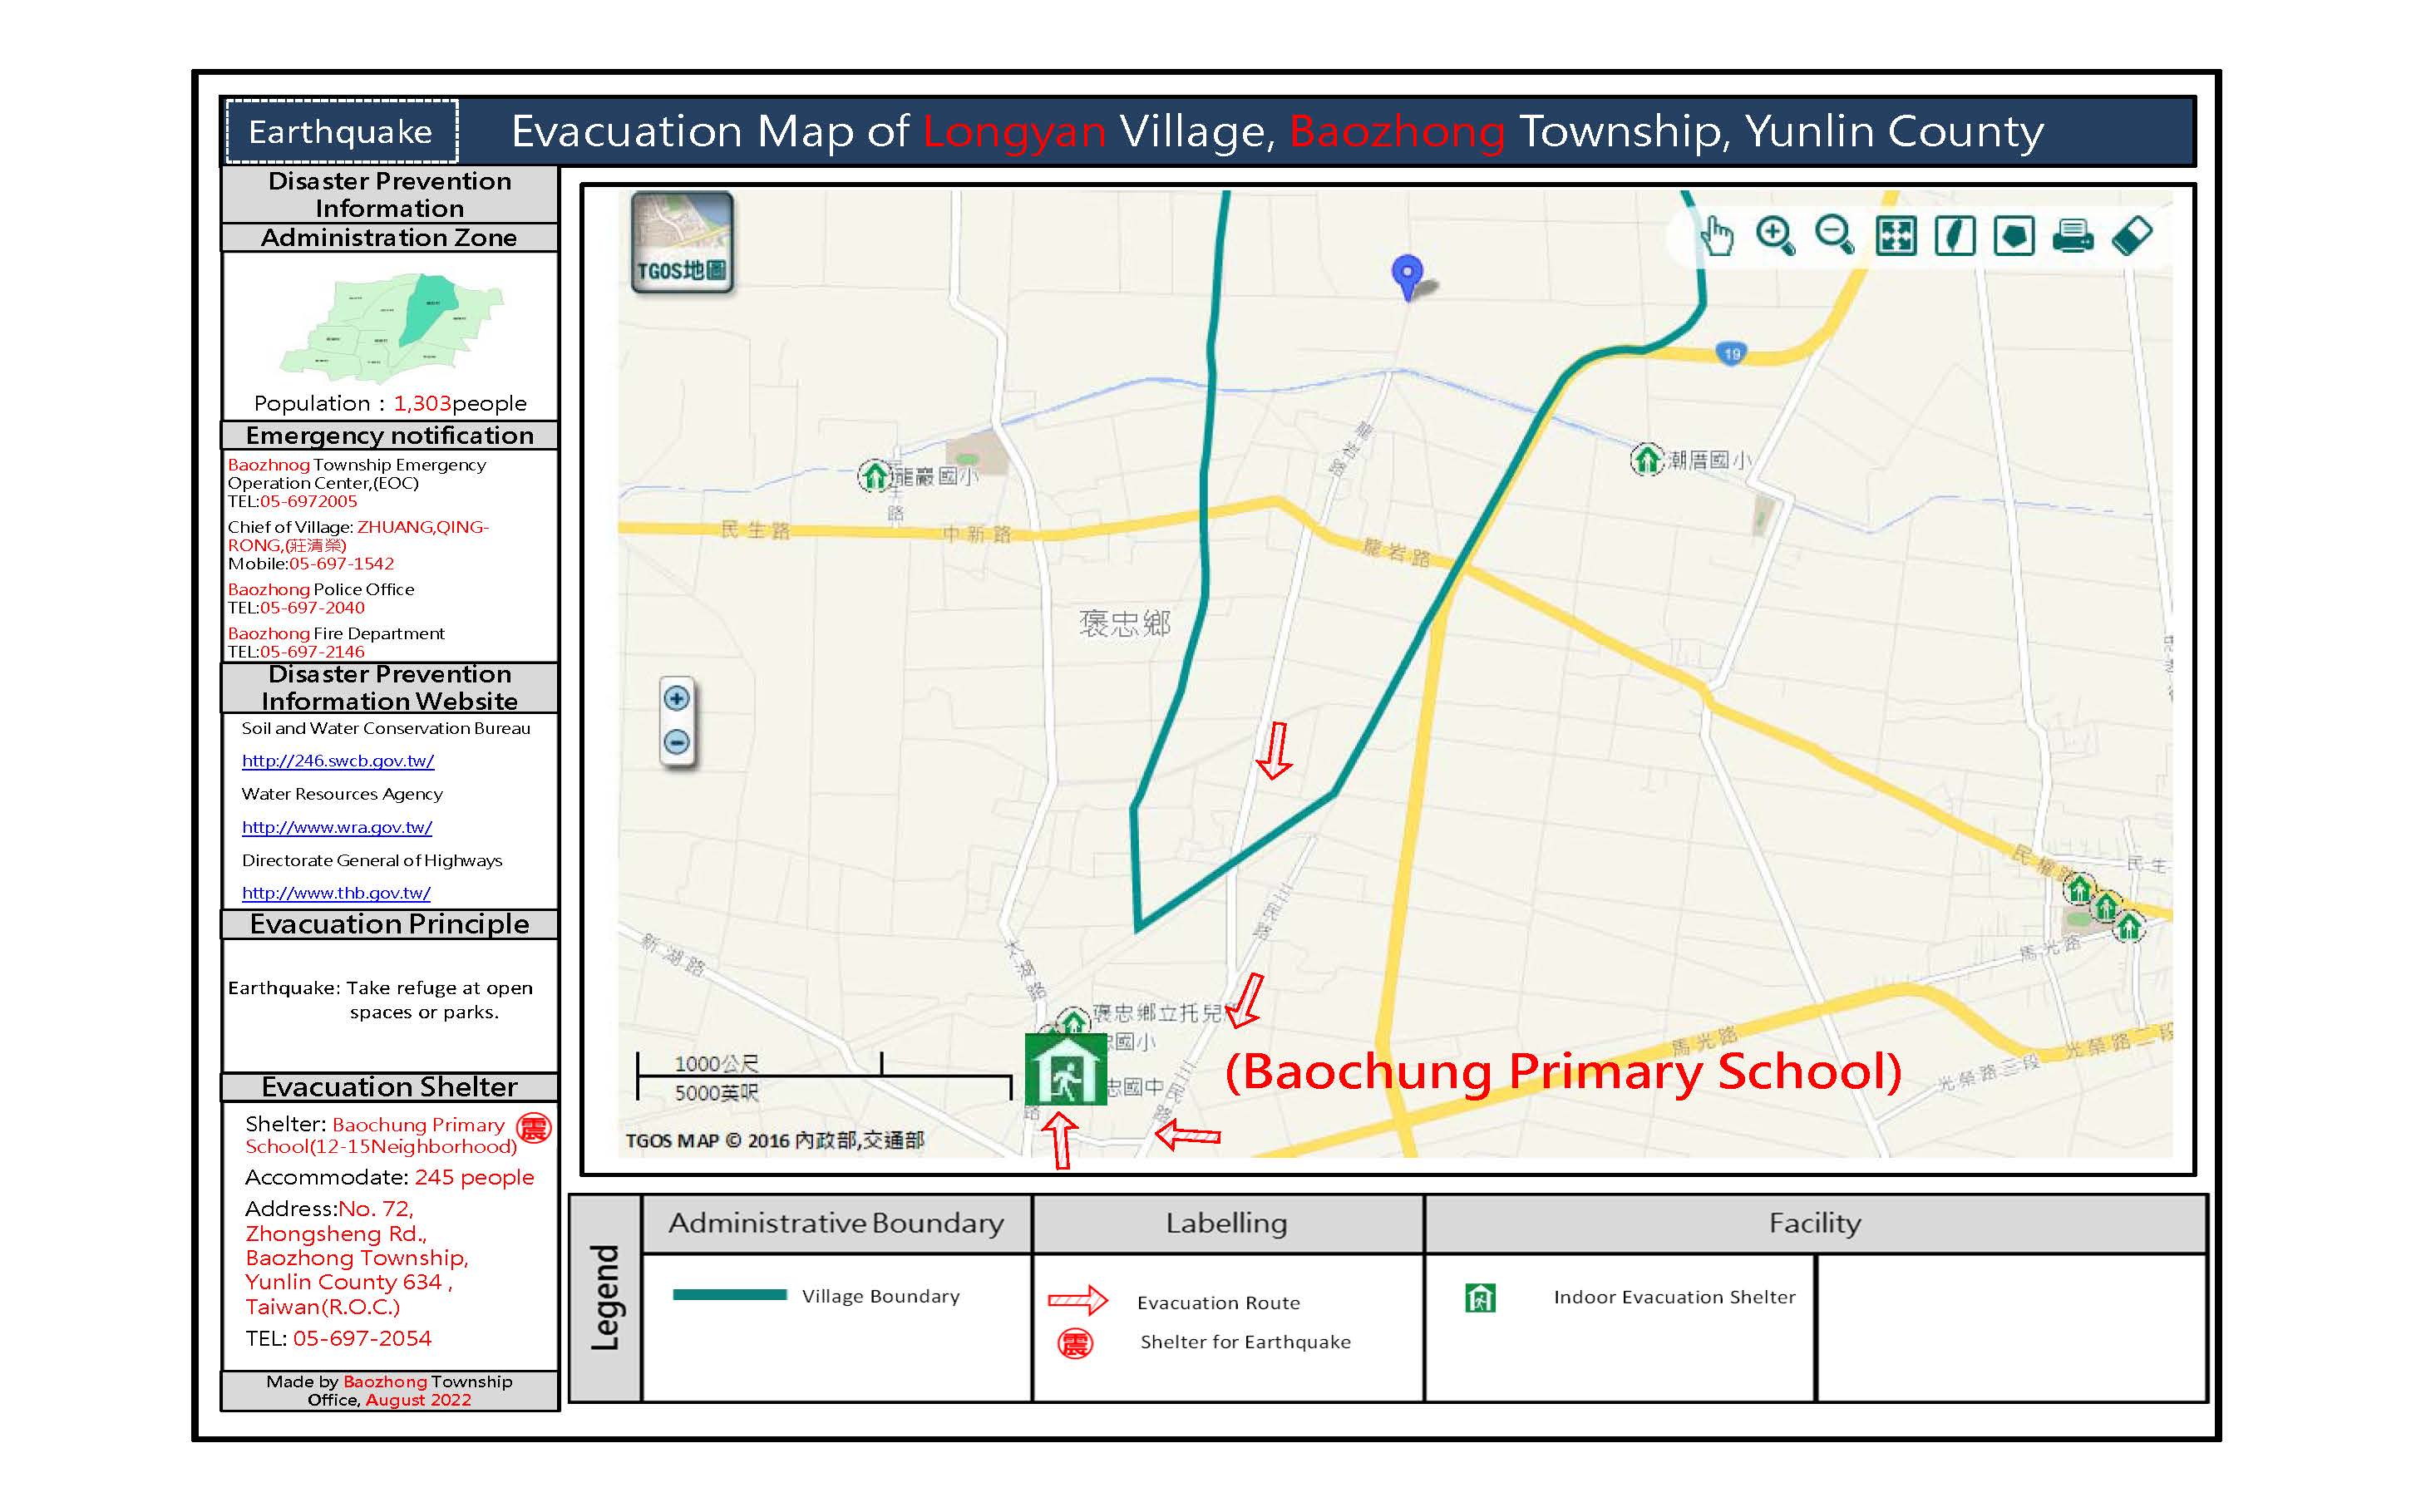The height and width of the screenshot is (1512, 2421).
Task: Click Water Resources Agency text
Action: [x=342, y=794]
